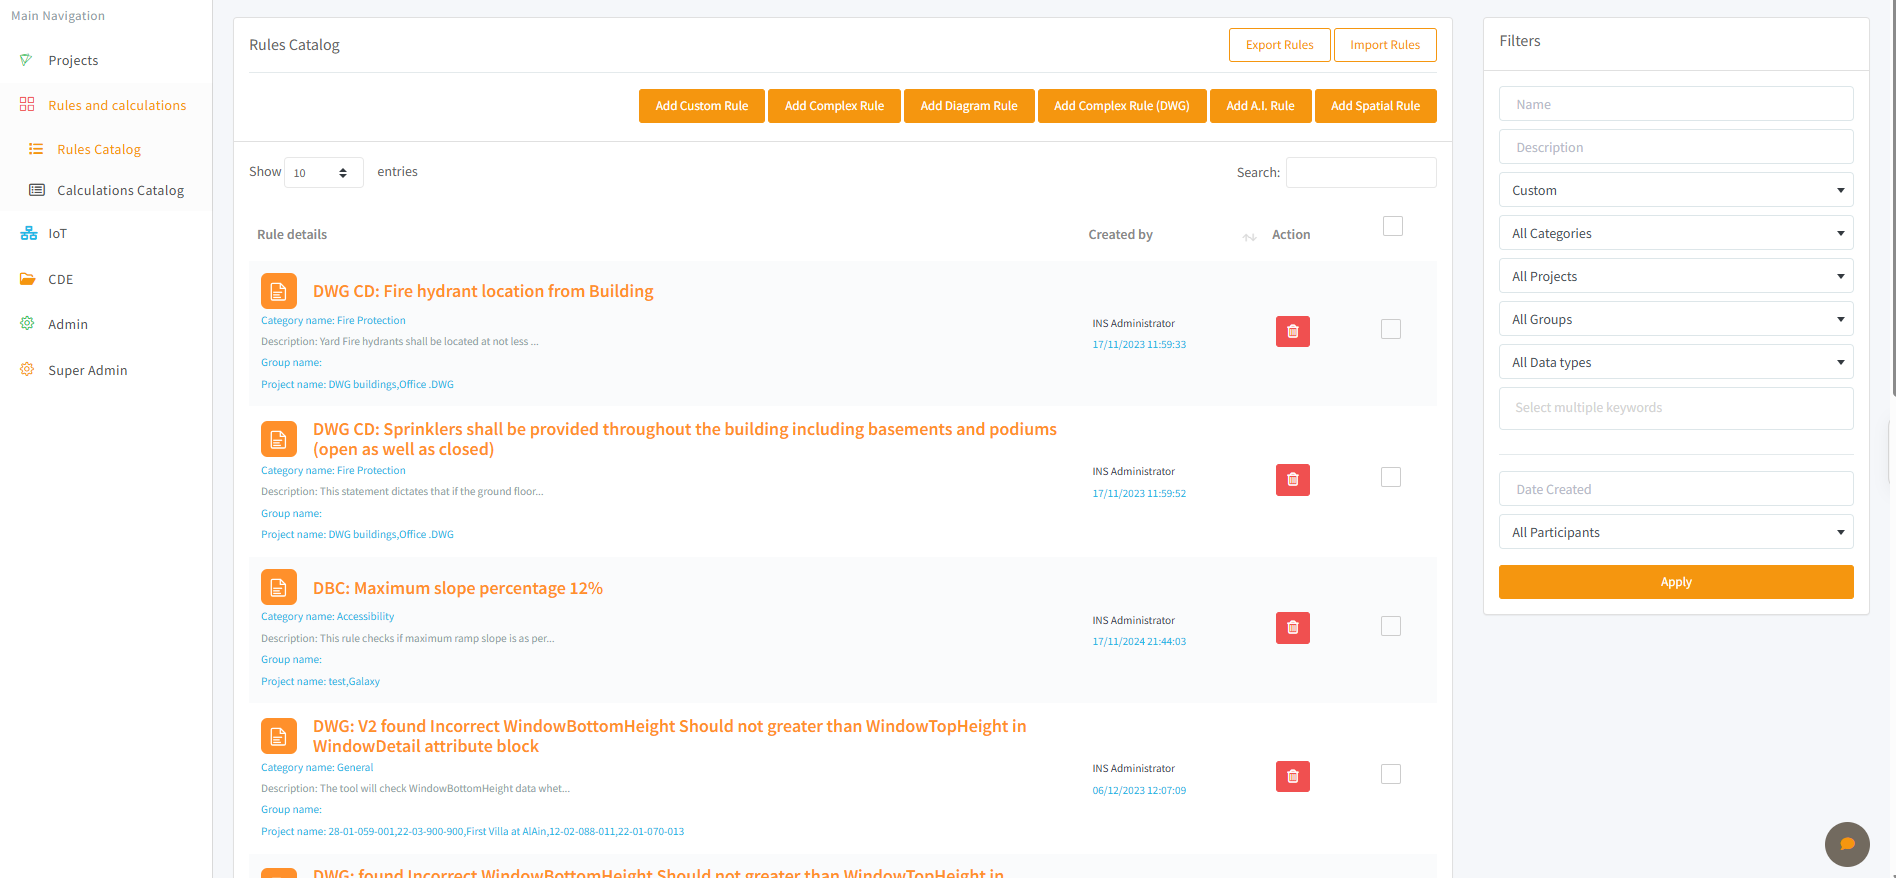This screenshot has height=878, width=1896.
Task: Open Projects in main navigation
Action: pos(73,61)
